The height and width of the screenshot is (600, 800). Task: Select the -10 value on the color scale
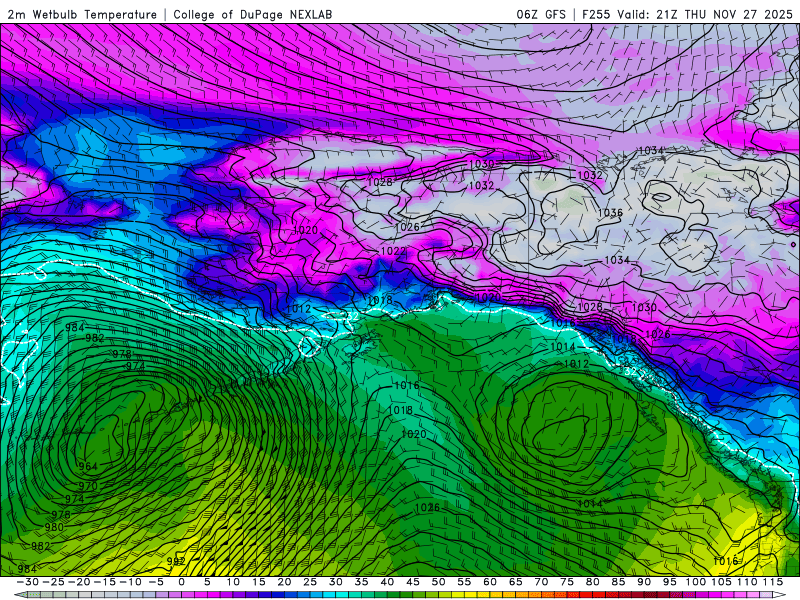tap(131, 582)
